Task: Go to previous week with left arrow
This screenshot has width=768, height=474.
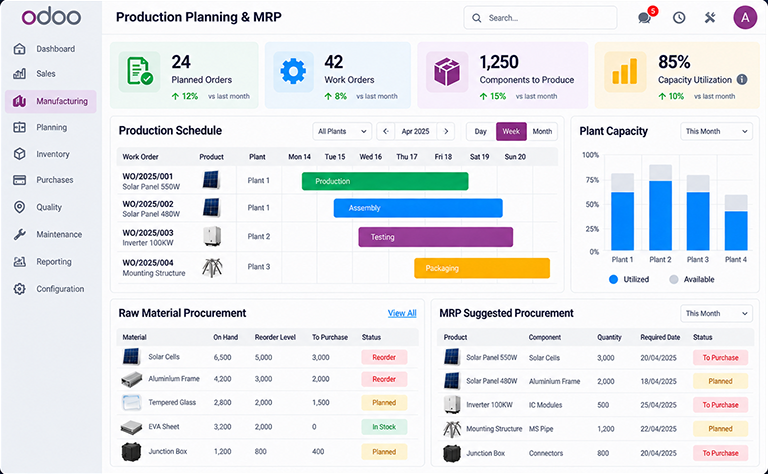Action: pos(385,131)
